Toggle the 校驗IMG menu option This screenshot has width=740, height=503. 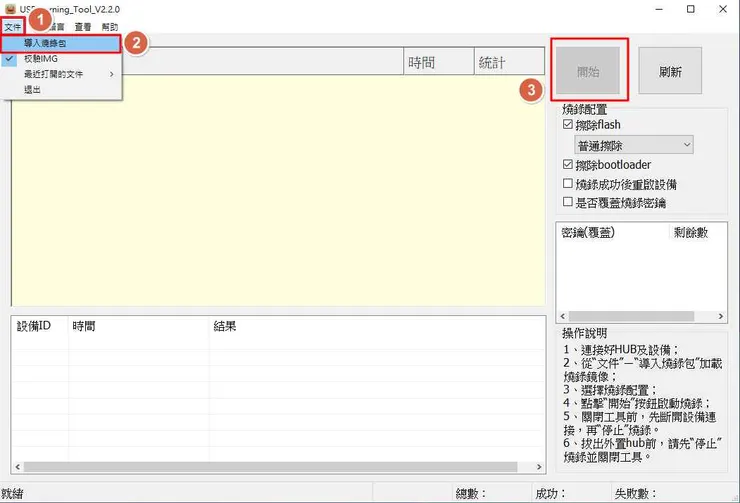pos(61,59)
